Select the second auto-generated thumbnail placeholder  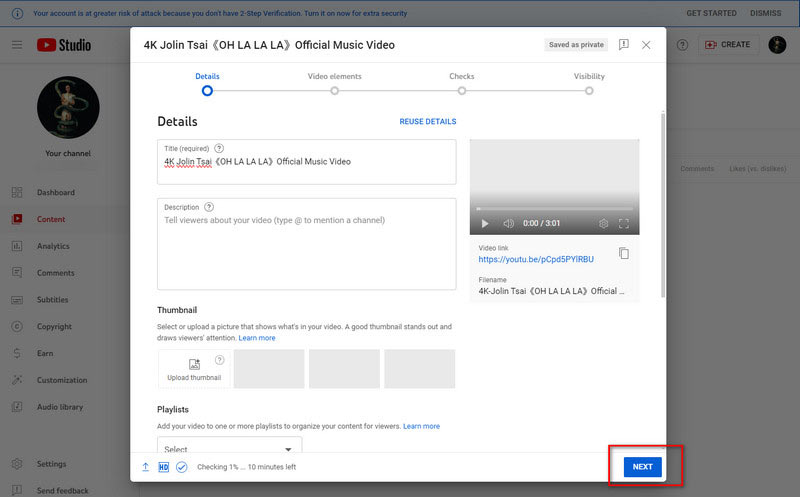point(344,369)
